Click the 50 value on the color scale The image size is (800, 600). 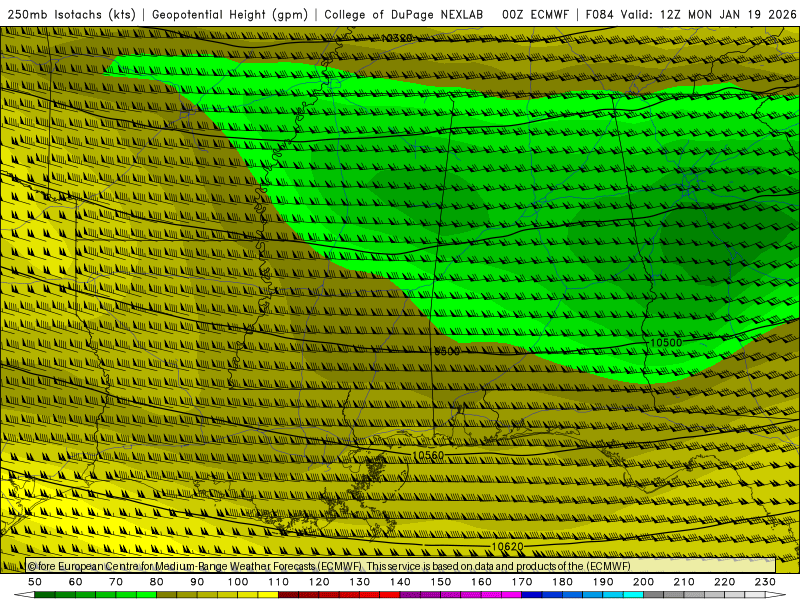pos(35,582)
